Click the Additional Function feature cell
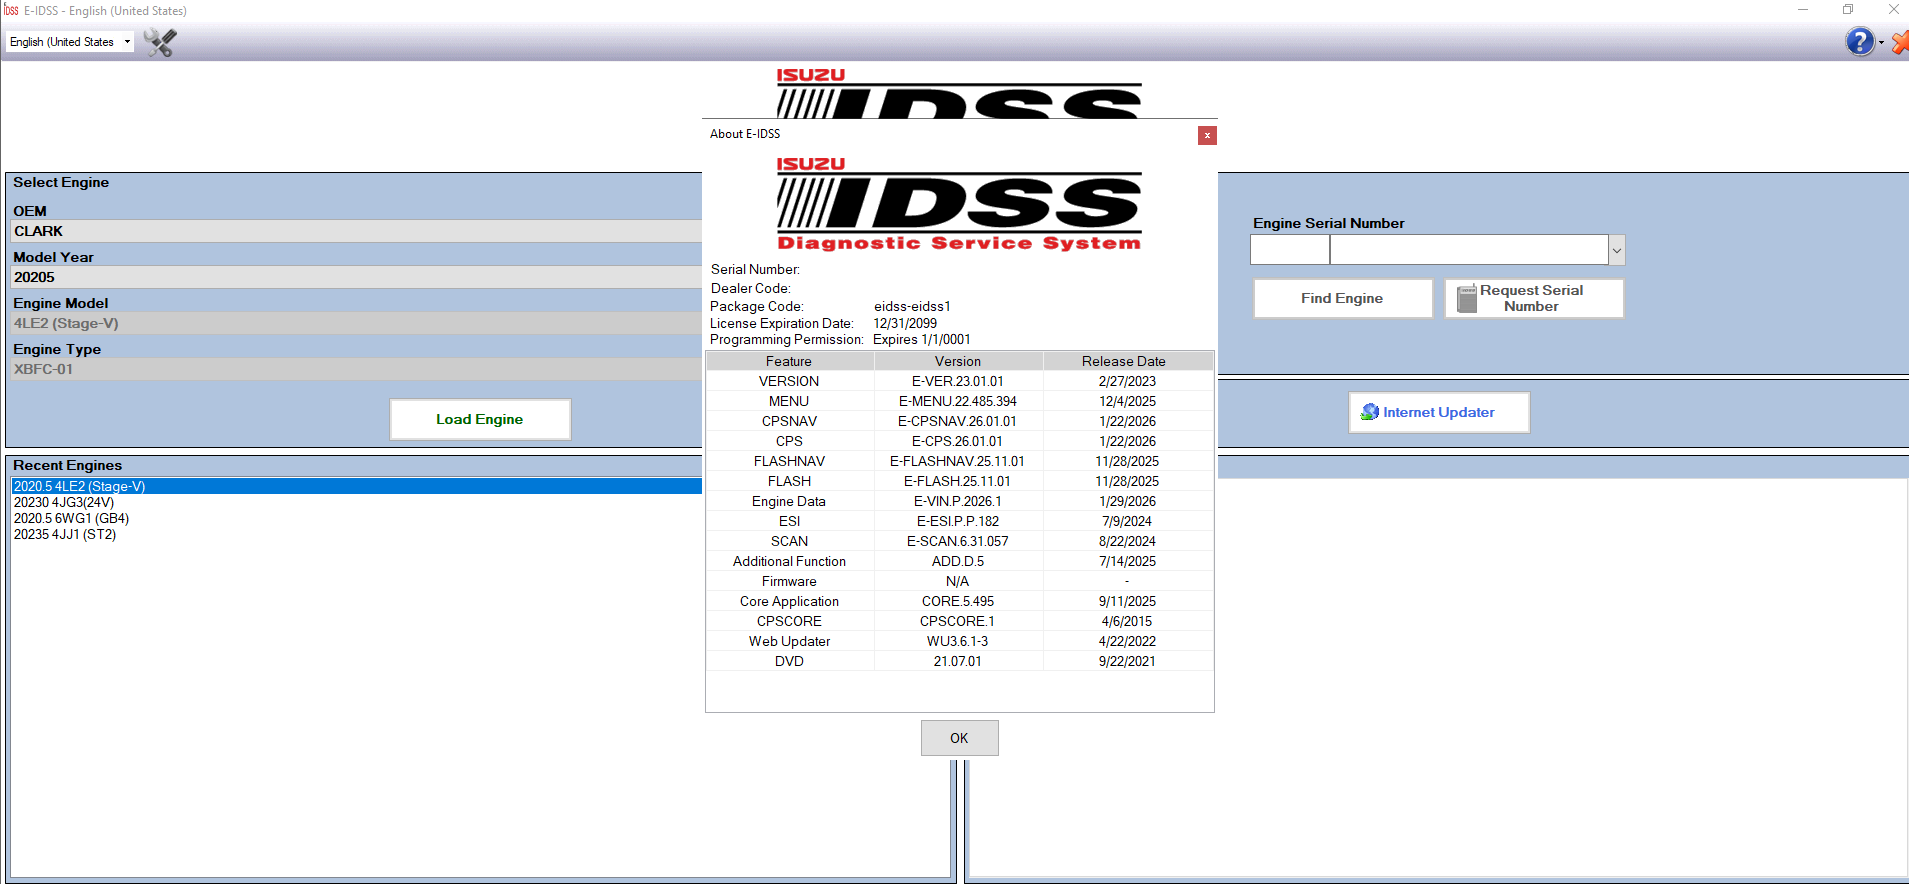 (x=789, y=561)
